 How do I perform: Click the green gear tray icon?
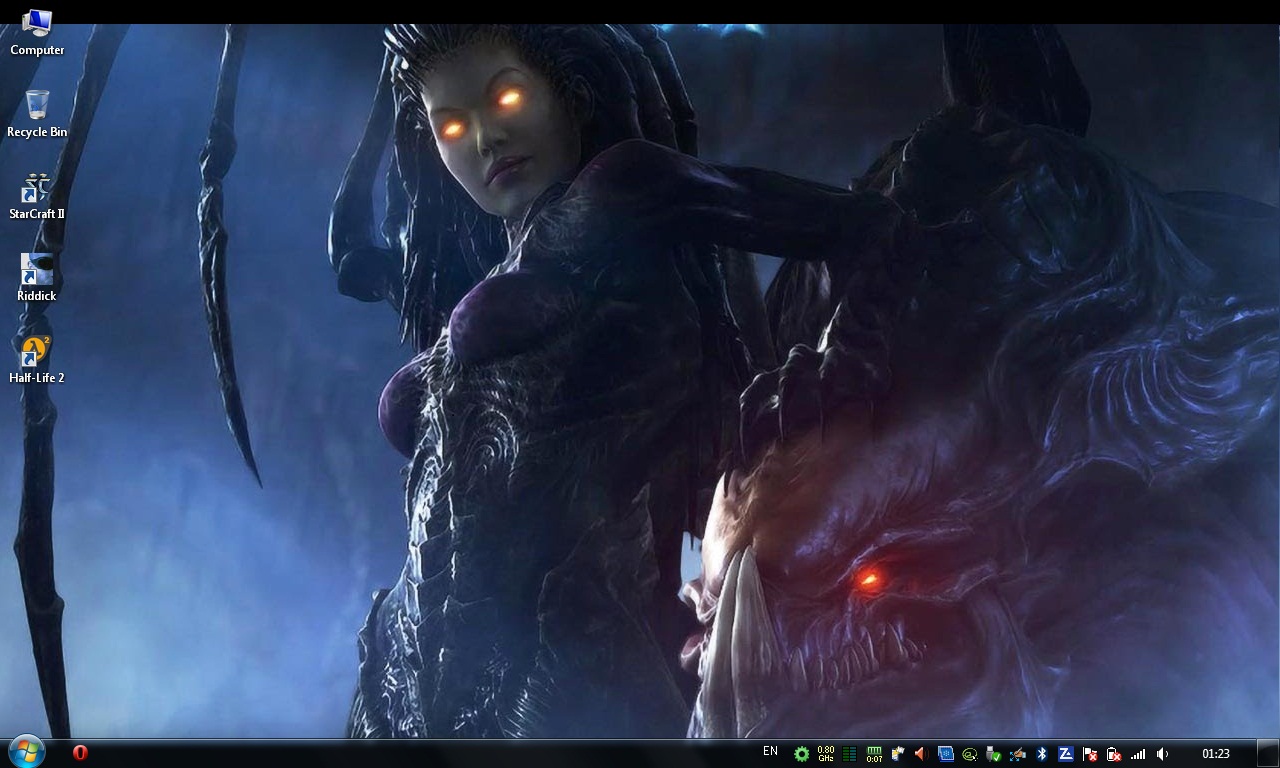coord(801,754)
